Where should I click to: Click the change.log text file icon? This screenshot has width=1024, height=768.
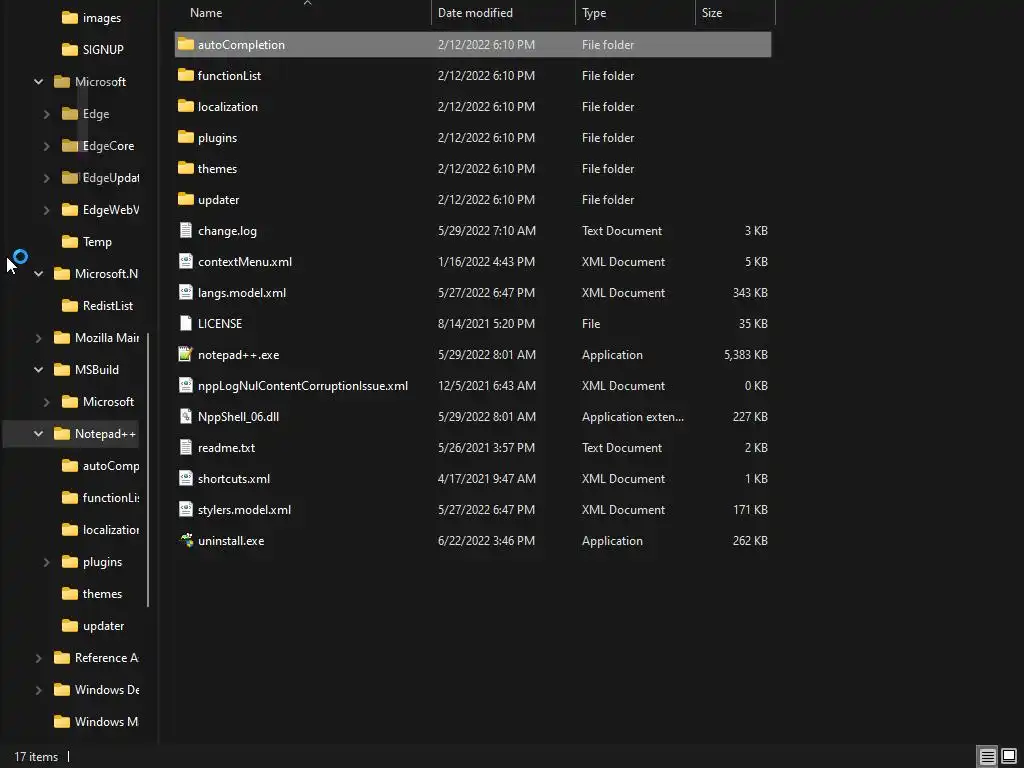[x=185, y=230]
